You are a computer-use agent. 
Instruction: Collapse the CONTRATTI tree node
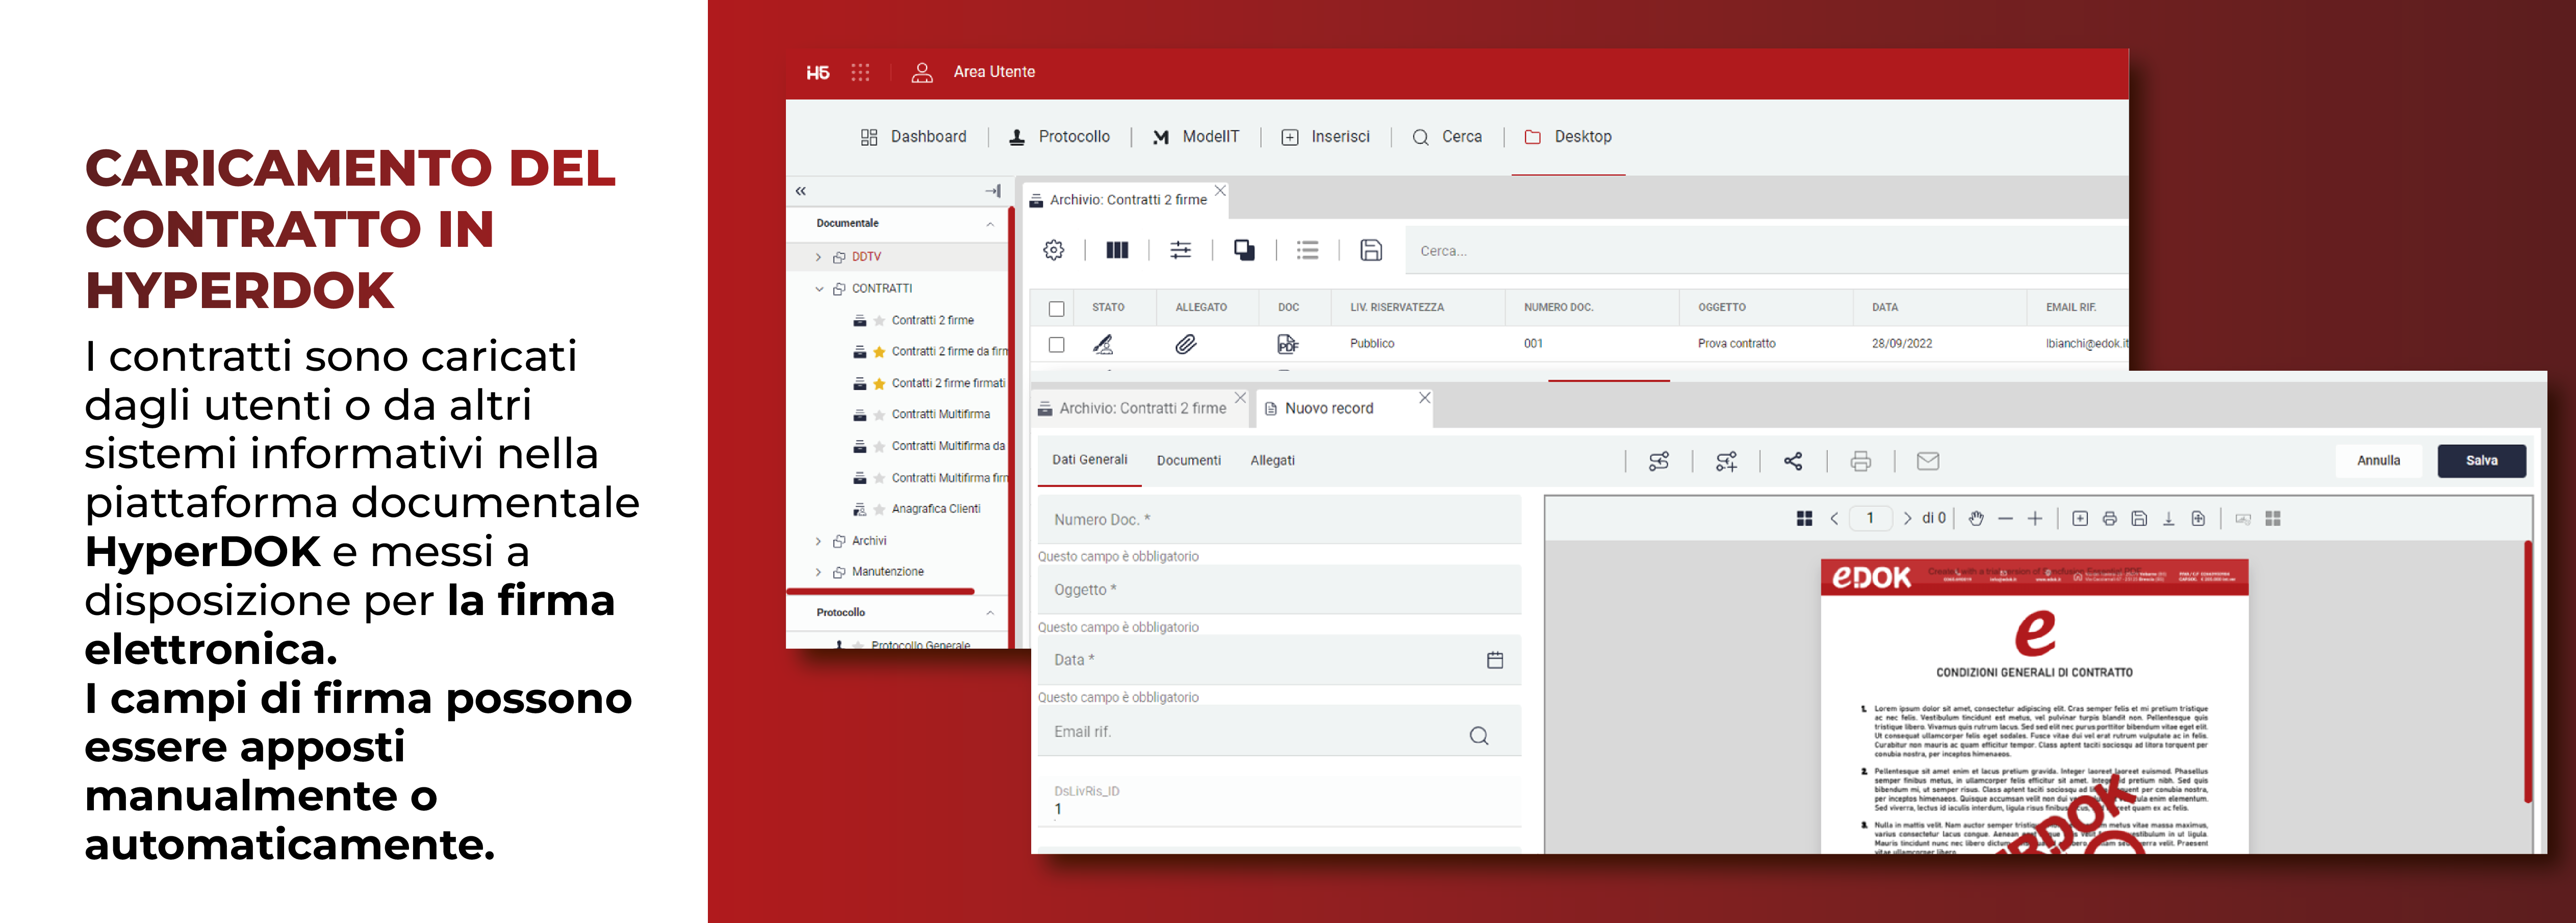(819, 289)
